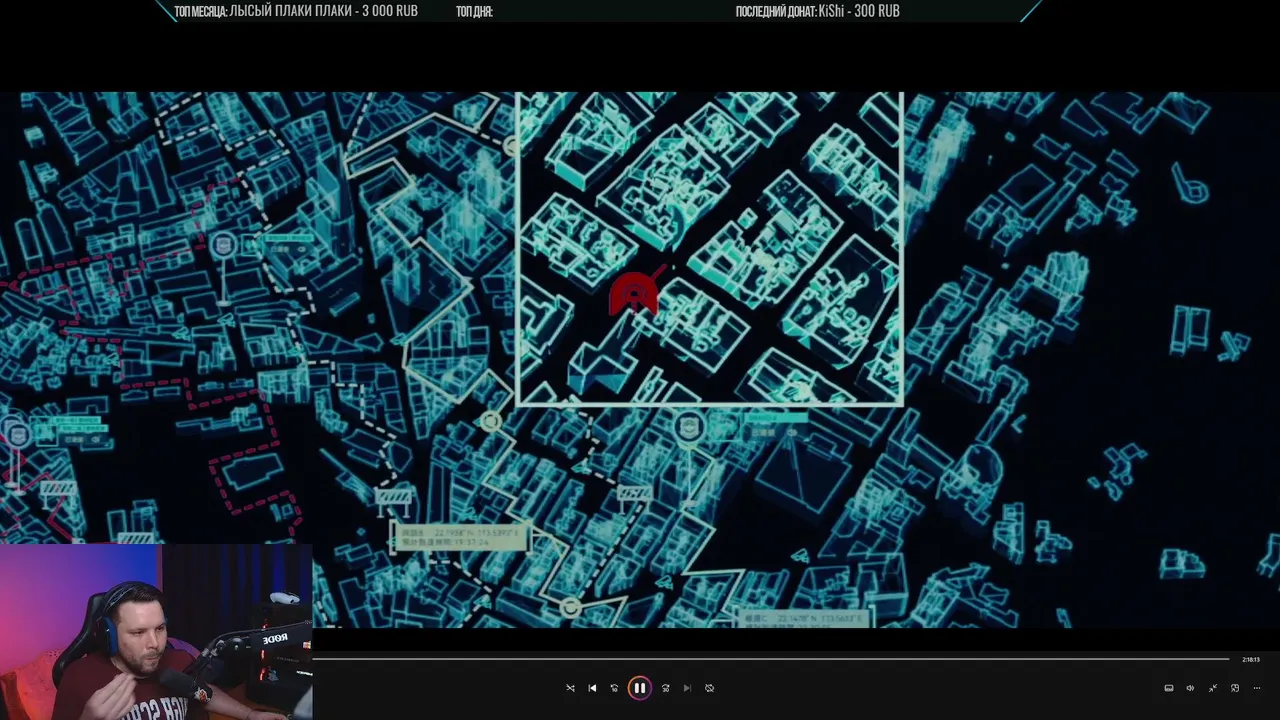This screenshot has width=1280, height=720.
Task: Open subtitles and captions options
Action: click(1168, 688)
